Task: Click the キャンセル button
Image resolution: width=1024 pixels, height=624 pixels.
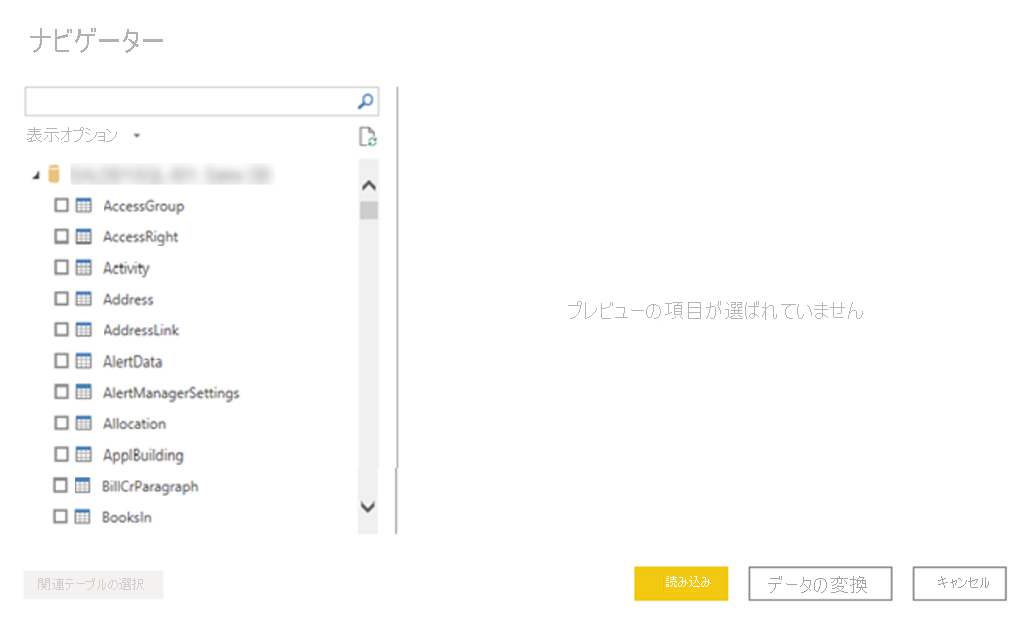Action: pos(958,583)
